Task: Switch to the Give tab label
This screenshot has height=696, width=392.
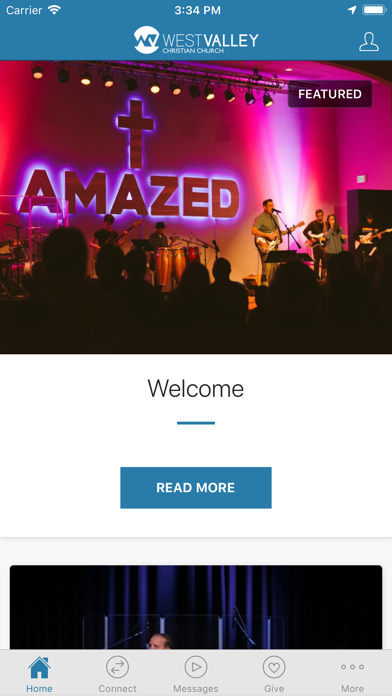Action: tap(274, 688)
